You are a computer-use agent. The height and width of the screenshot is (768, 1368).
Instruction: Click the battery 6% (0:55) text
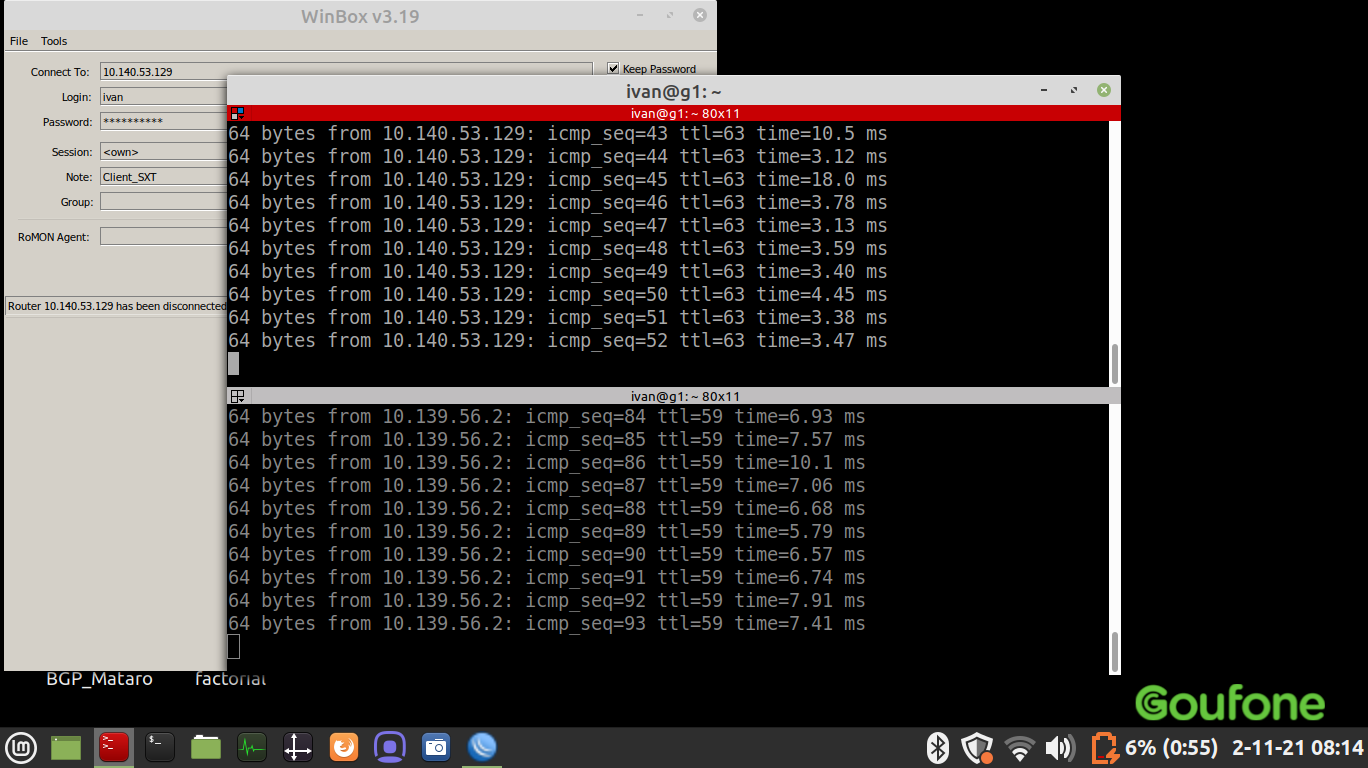coord(1172,747)
